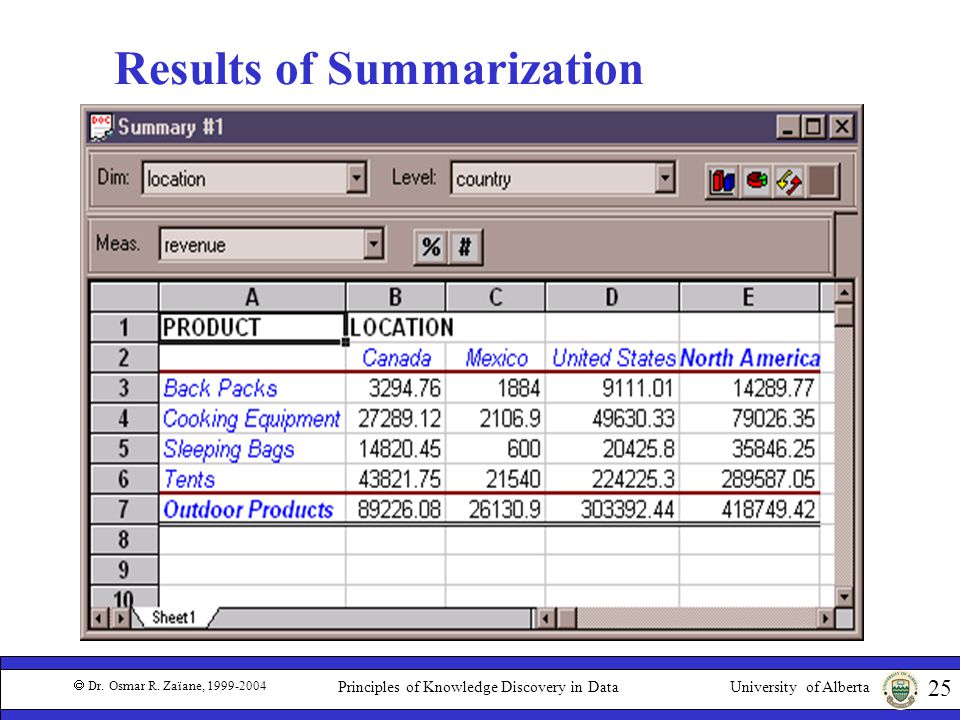Click cell value 49630.33
This screenshot has width=960, height=720.
(633, 419)
